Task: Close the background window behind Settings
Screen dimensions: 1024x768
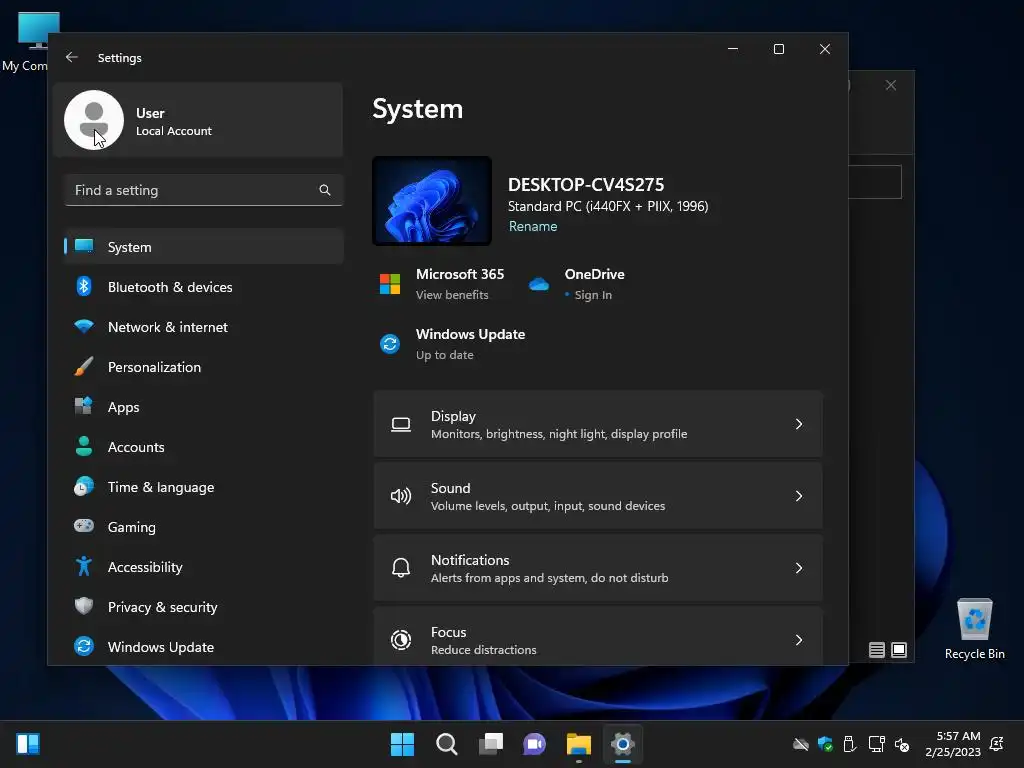Action: coord(891,86)
